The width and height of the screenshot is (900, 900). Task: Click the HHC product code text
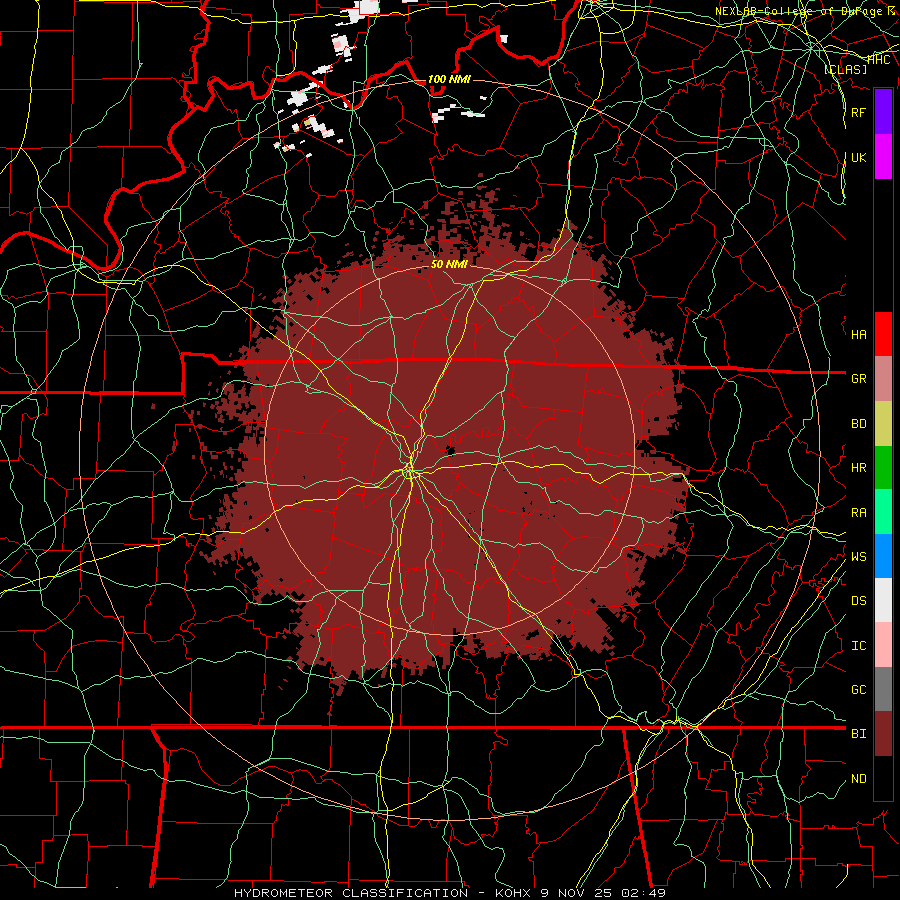click(879, 60)
